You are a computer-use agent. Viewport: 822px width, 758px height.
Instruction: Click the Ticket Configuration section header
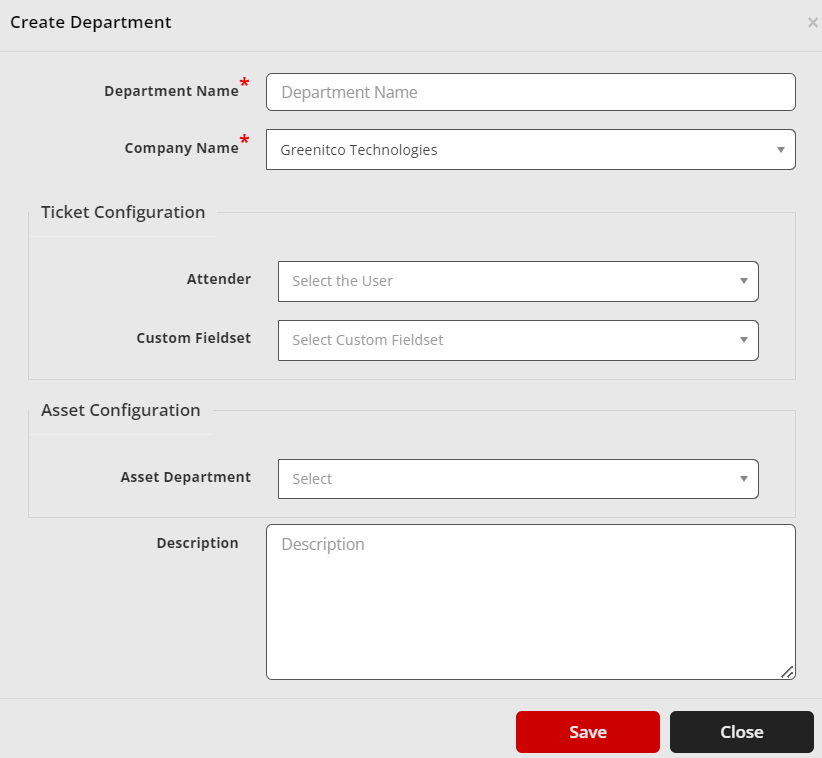tap(122, 212)
